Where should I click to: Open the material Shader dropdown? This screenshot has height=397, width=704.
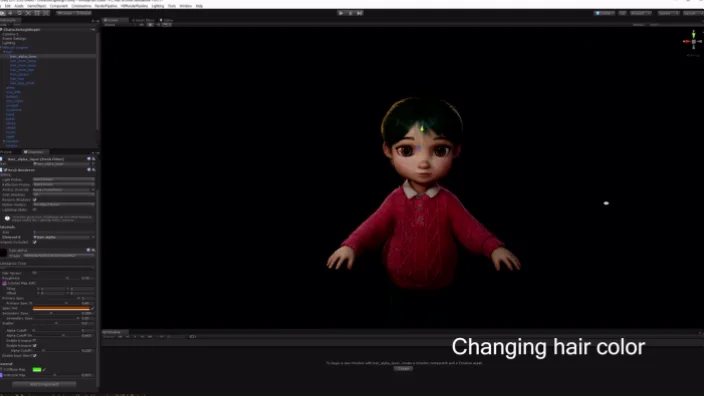(59, 256)
